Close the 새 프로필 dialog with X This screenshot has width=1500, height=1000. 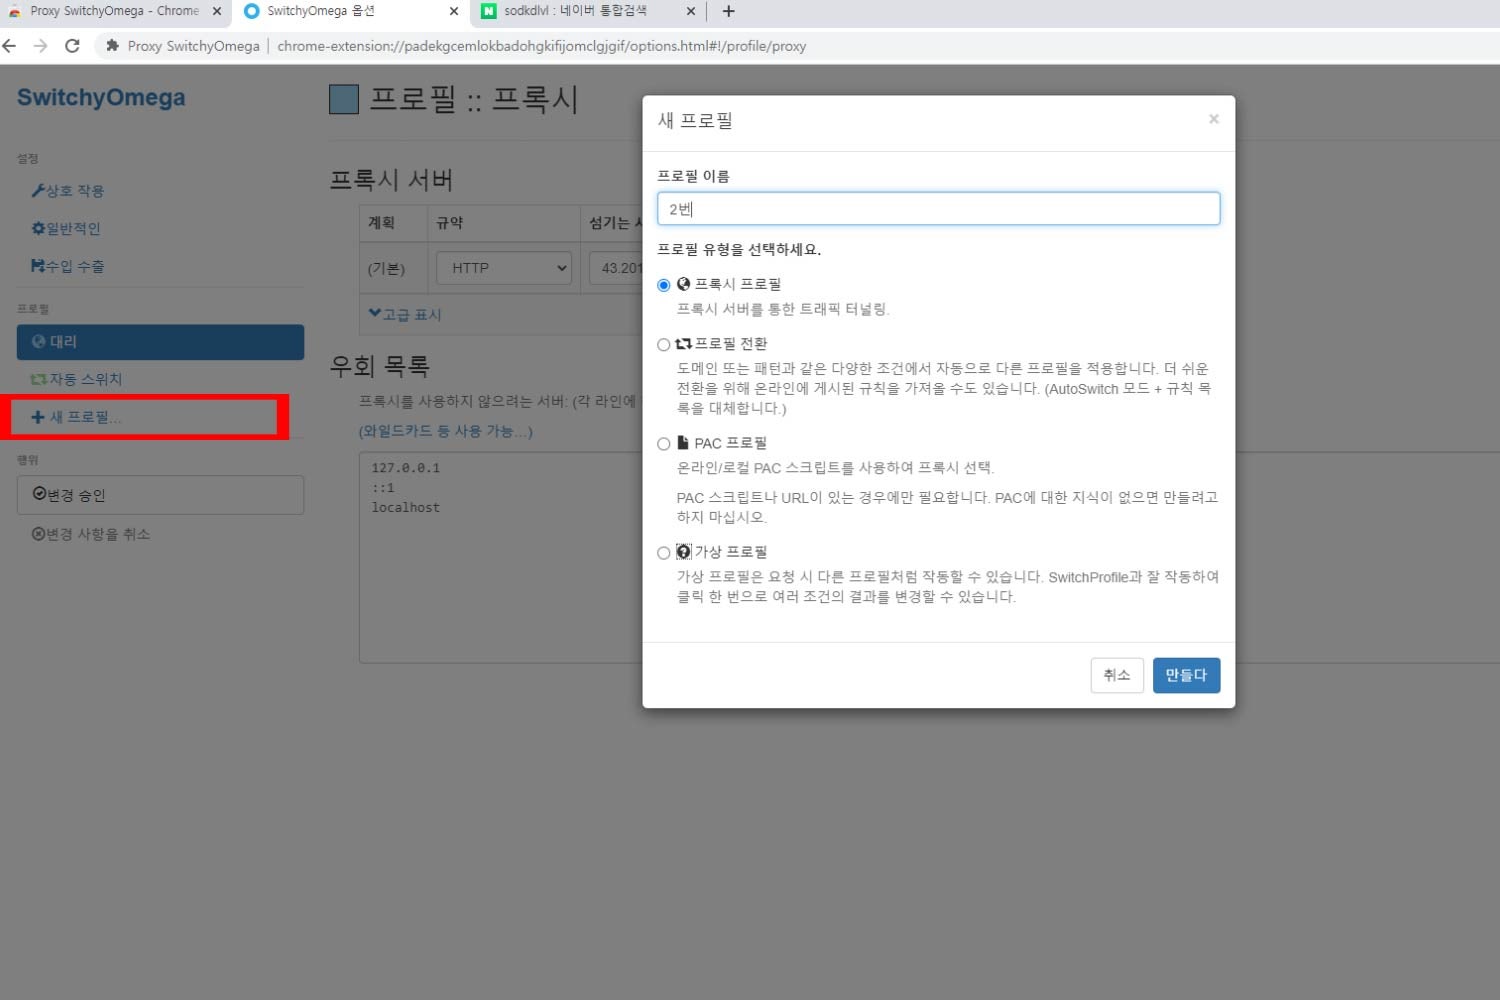(1213, 119)
